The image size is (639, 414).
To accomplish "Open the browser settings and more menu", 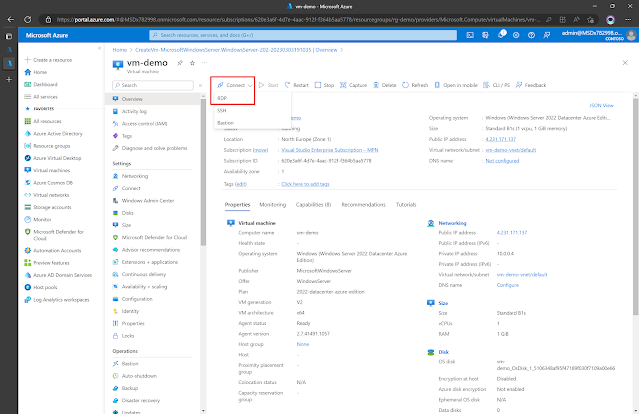I will click(628, 20).
